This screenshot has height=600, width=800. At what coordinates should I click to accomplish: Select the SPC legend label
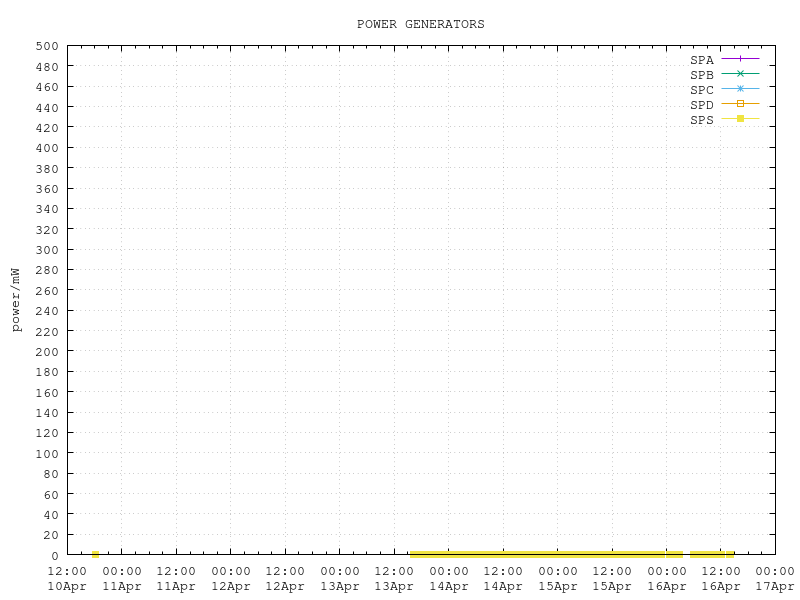pos(702,90)
